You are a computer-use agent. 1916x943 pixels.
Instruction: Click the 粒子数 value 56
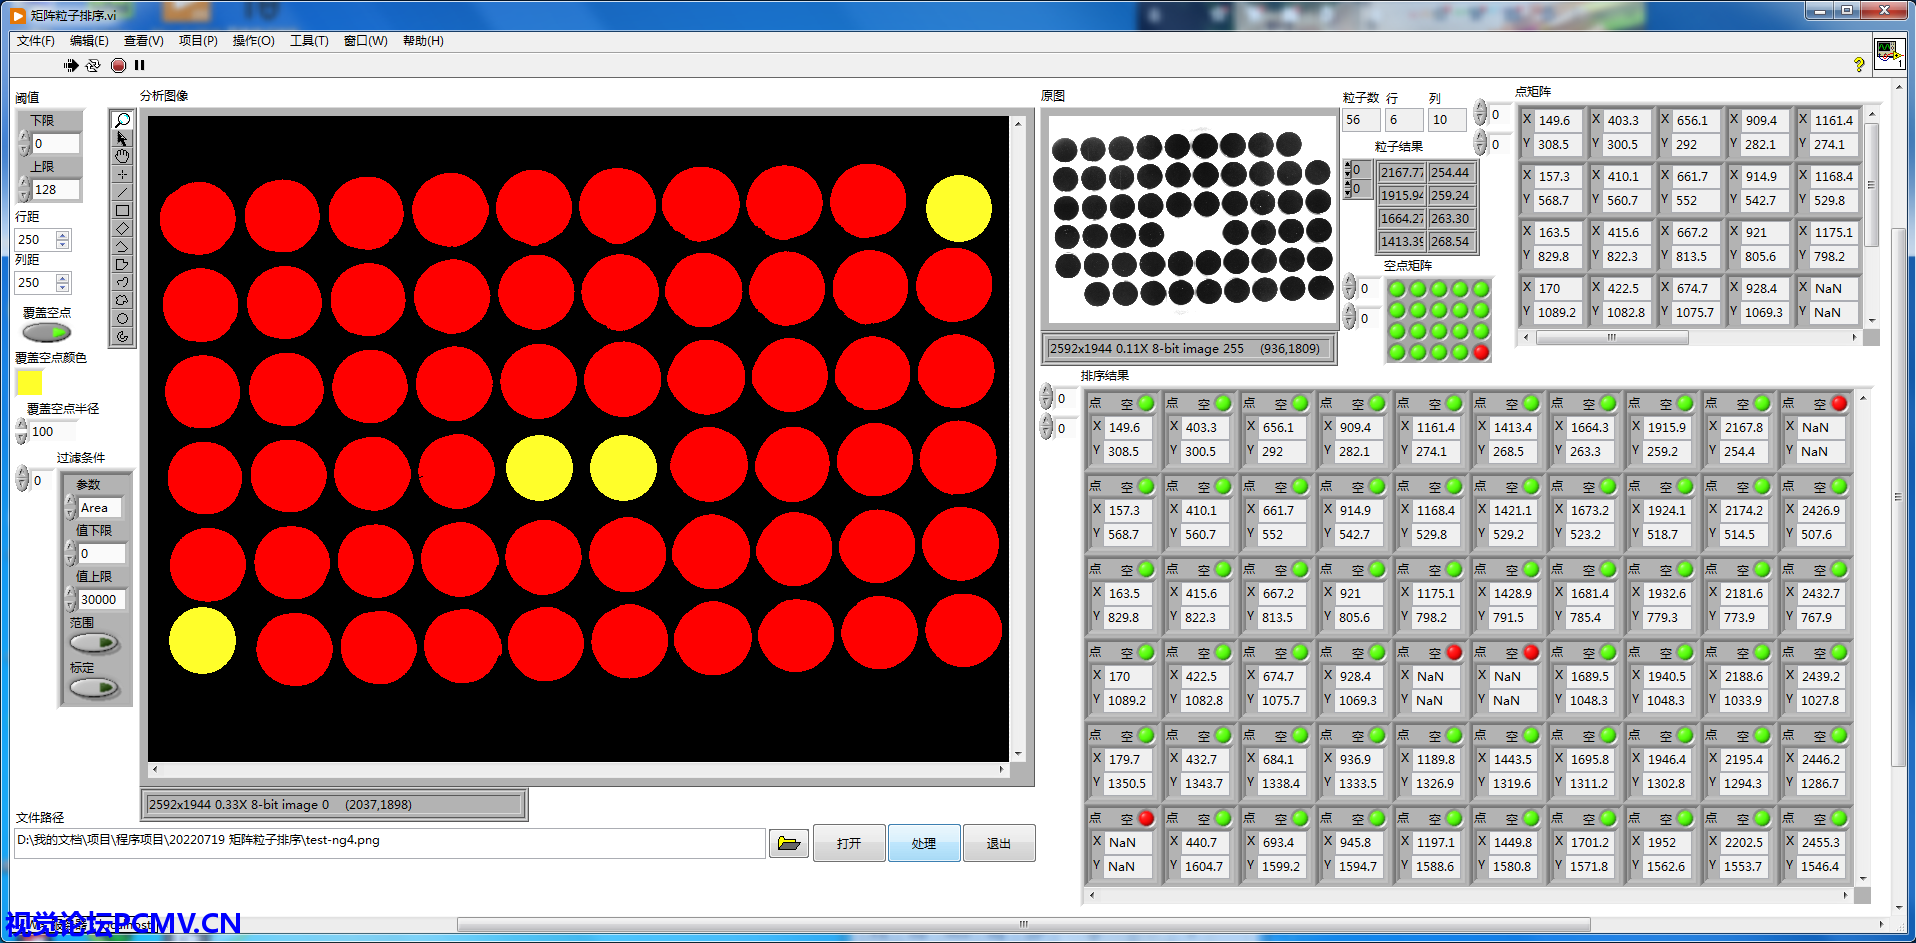1360,120
